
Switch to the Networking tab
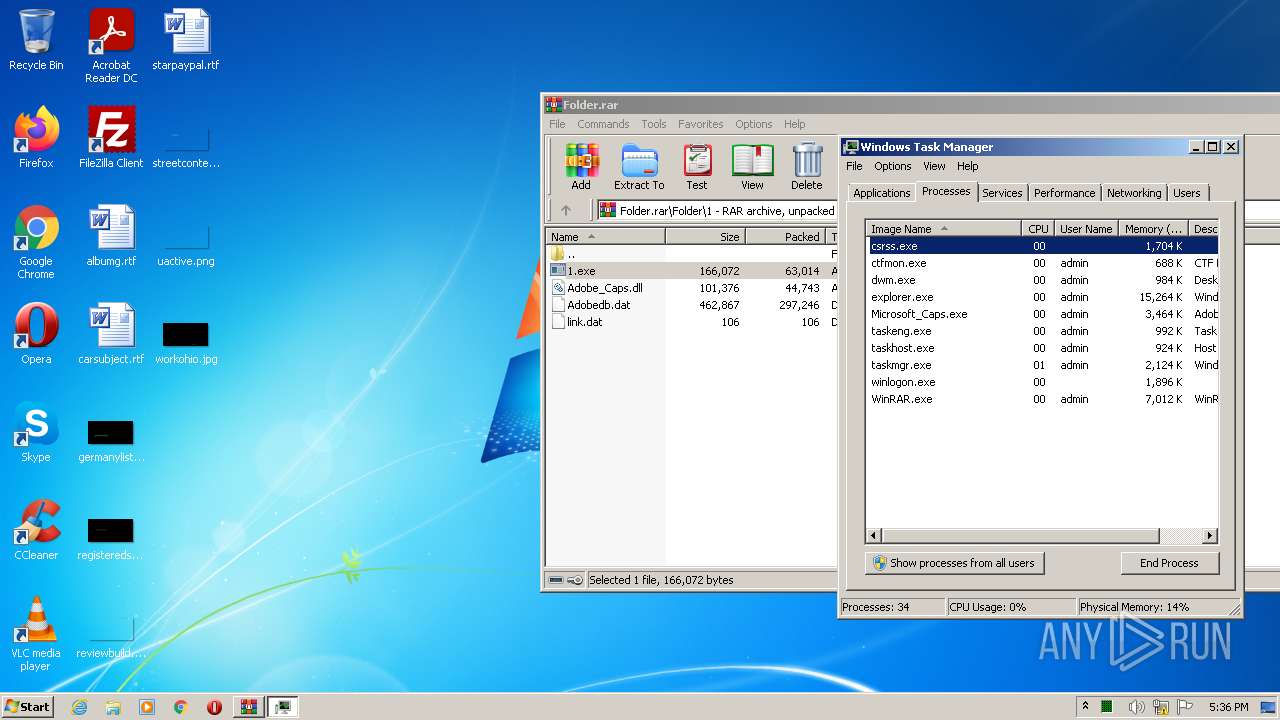1134,193
